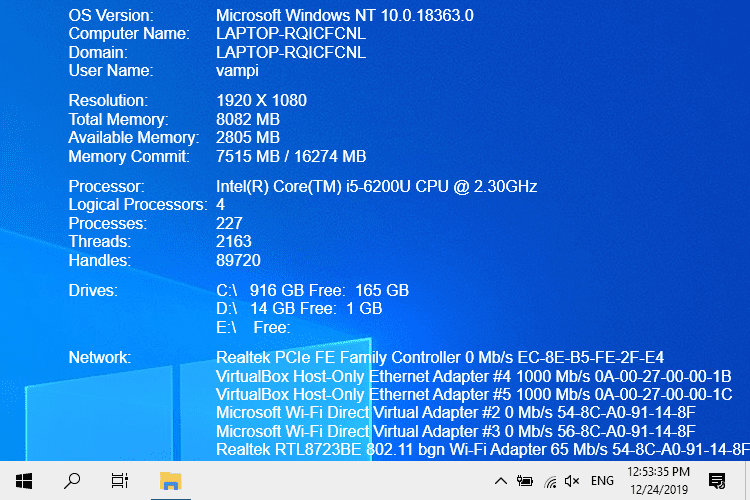Click the Show desktop sliver at the taskbar edge
The image size is (750, 500).
tap(747, 481)
